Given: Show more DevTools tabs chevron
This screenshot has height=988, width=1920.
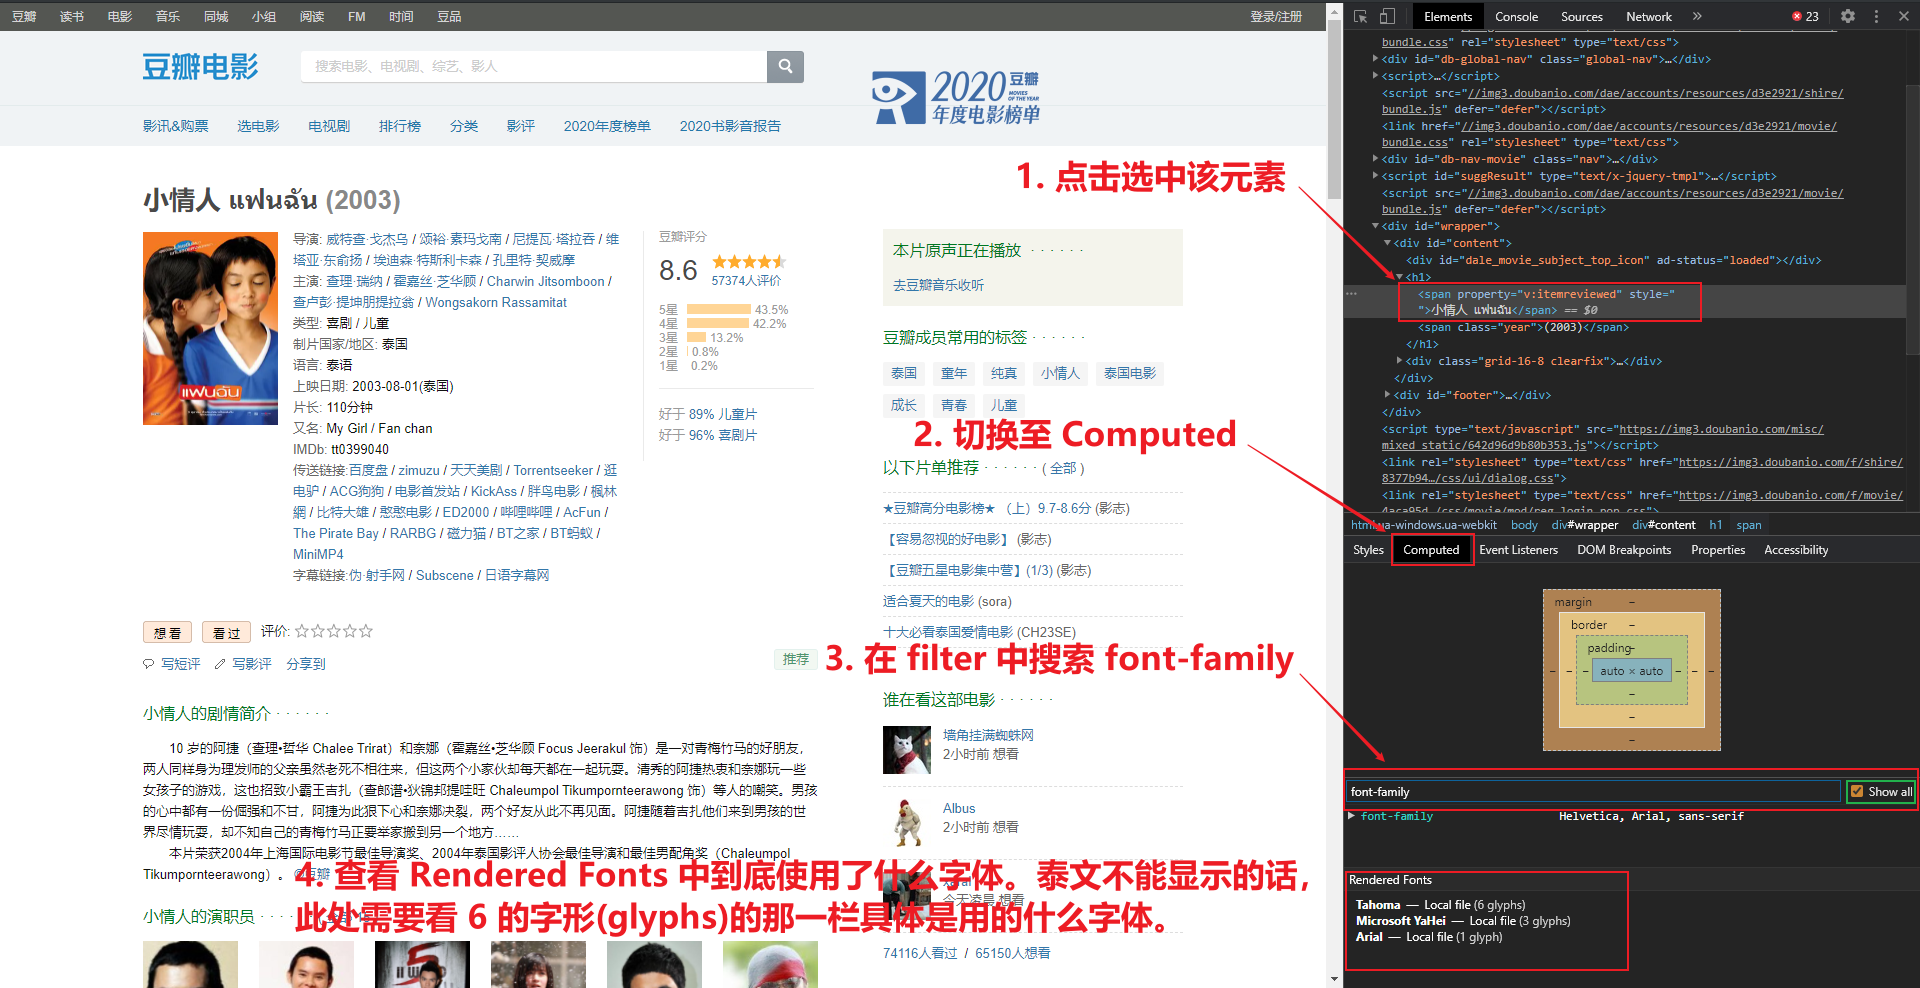Looking at the screenshot, I should tap(1697, 16).
